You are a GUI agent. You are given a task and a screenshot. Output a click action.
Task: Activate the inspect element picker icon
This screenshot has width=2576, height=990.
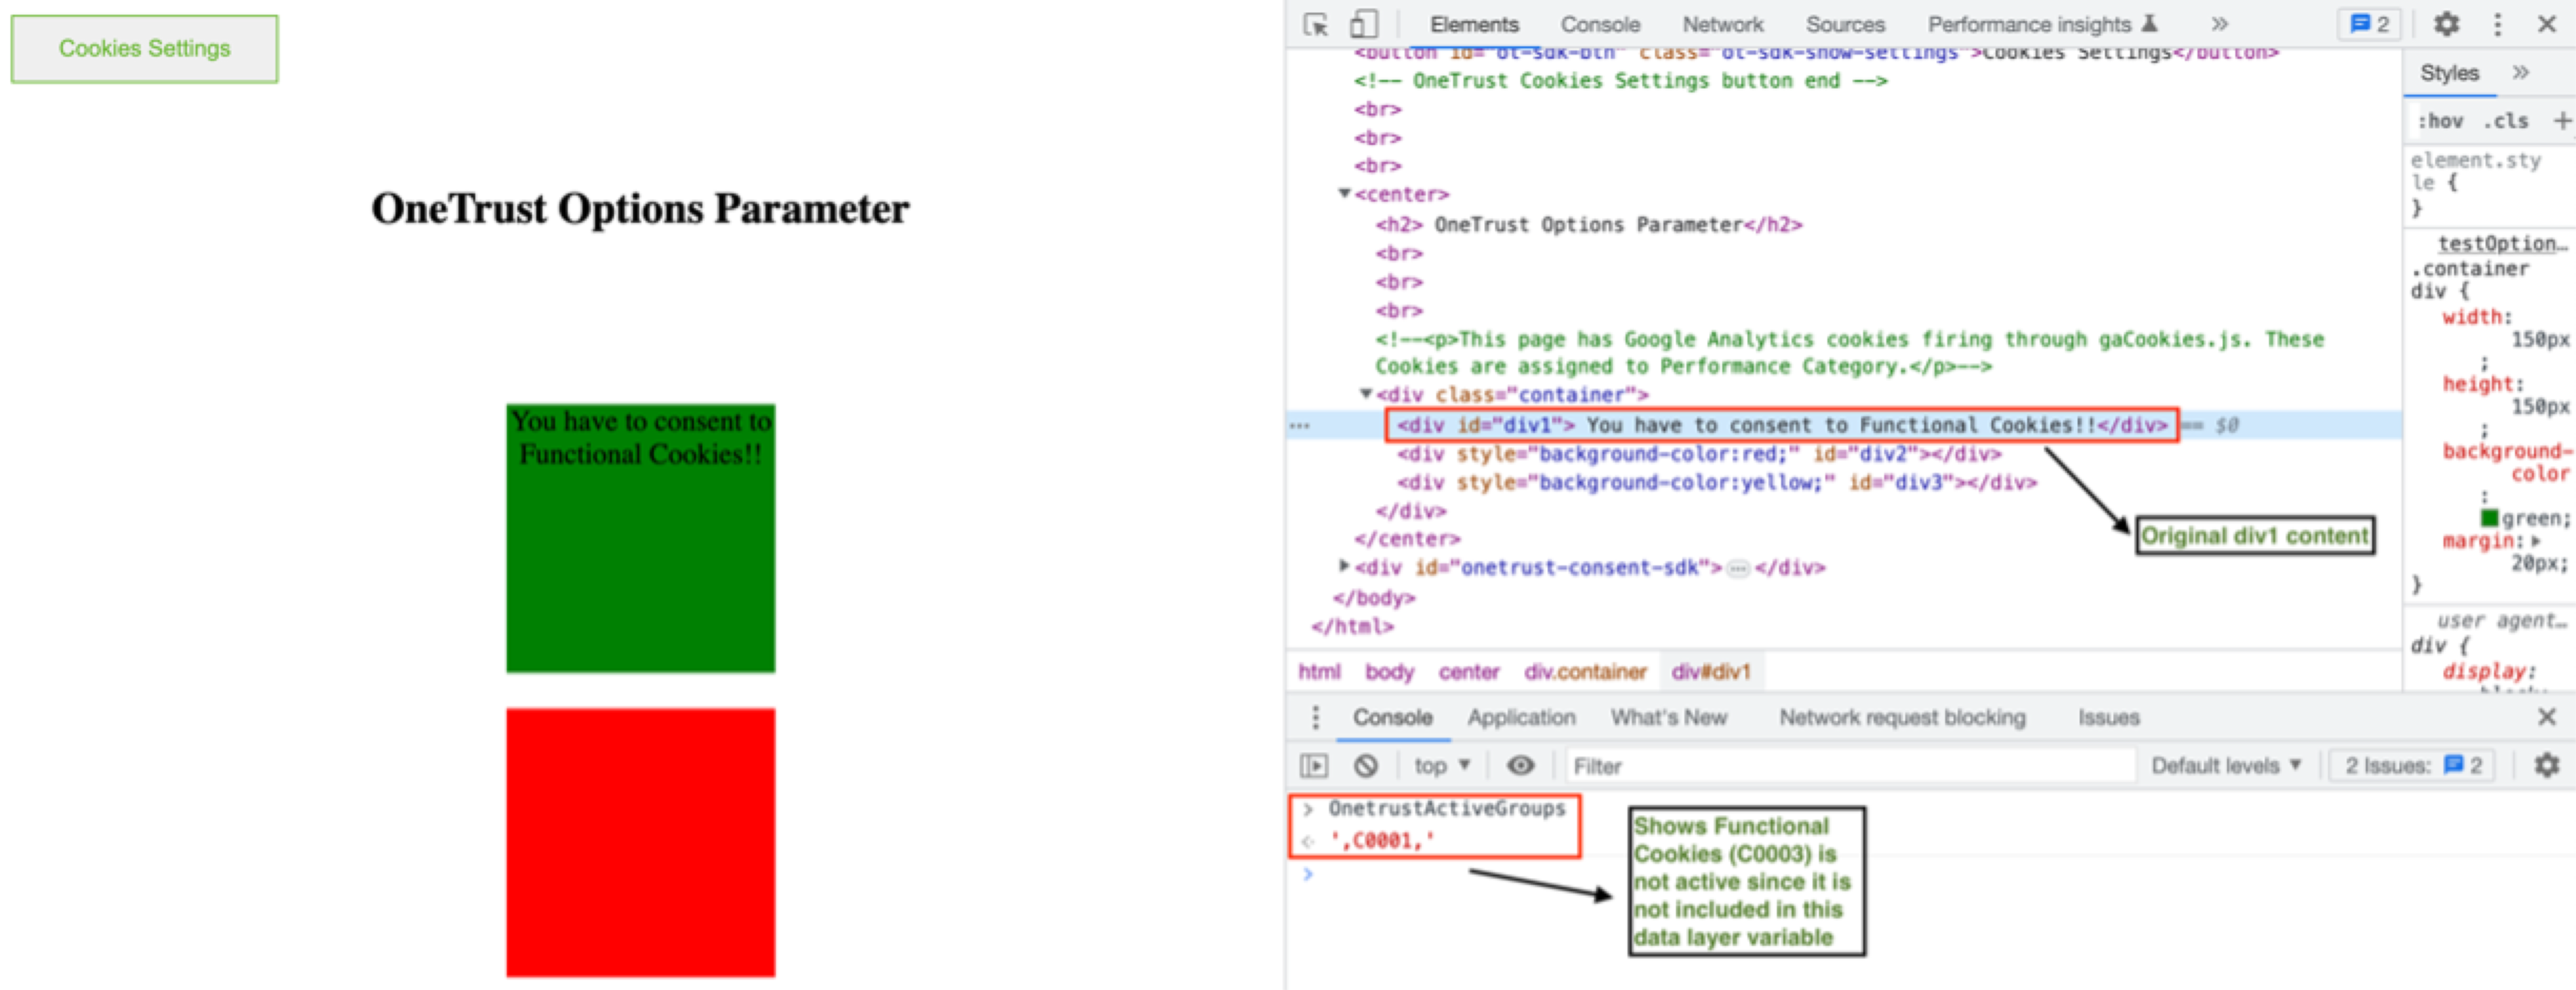point(1316,24)
